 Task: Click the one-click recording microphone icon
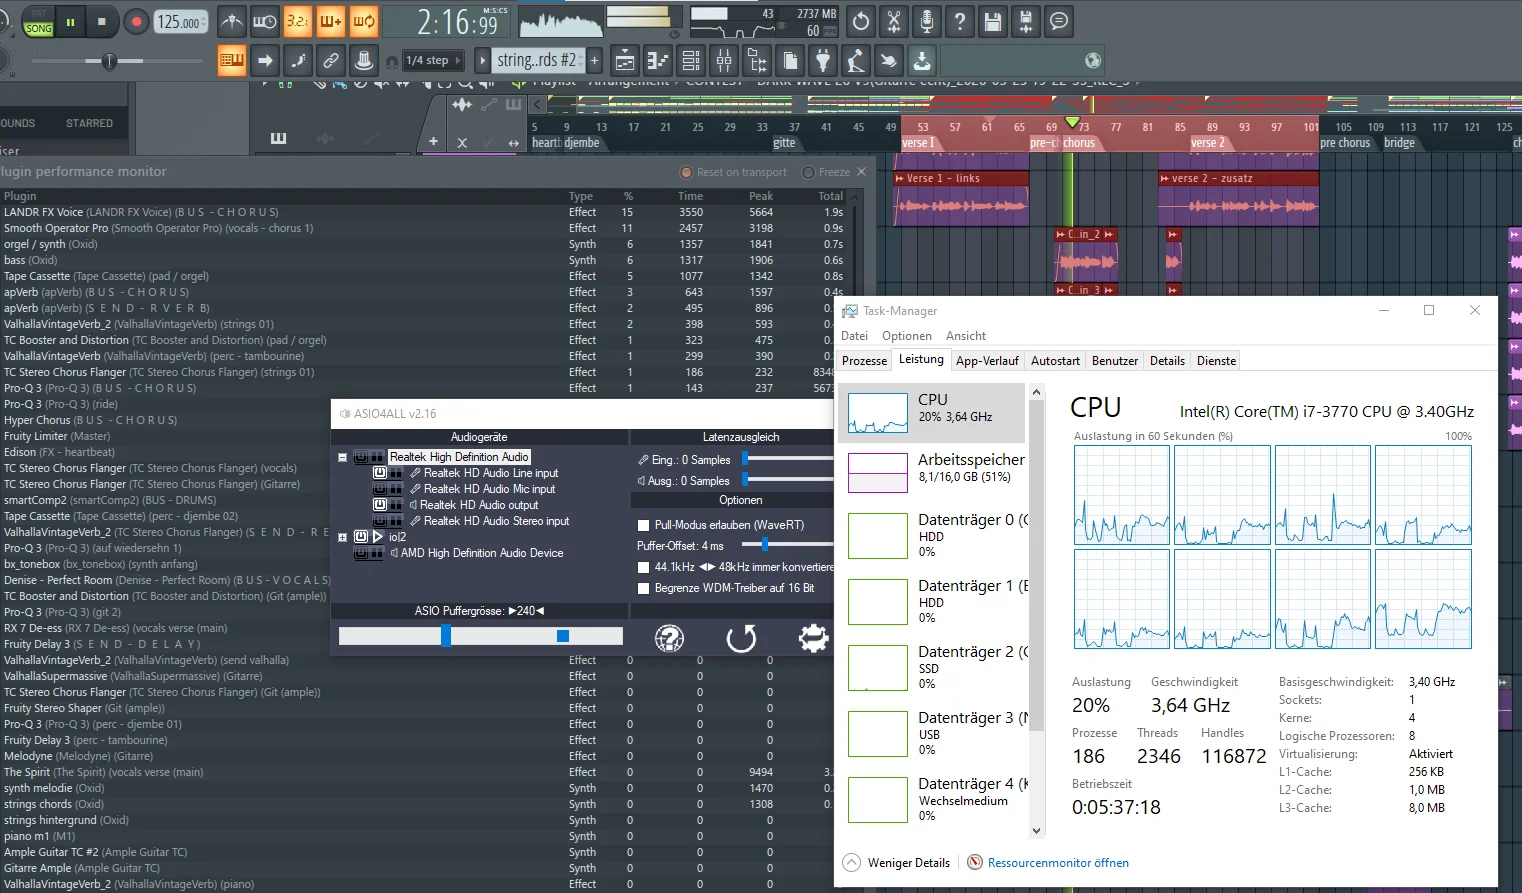927,21
